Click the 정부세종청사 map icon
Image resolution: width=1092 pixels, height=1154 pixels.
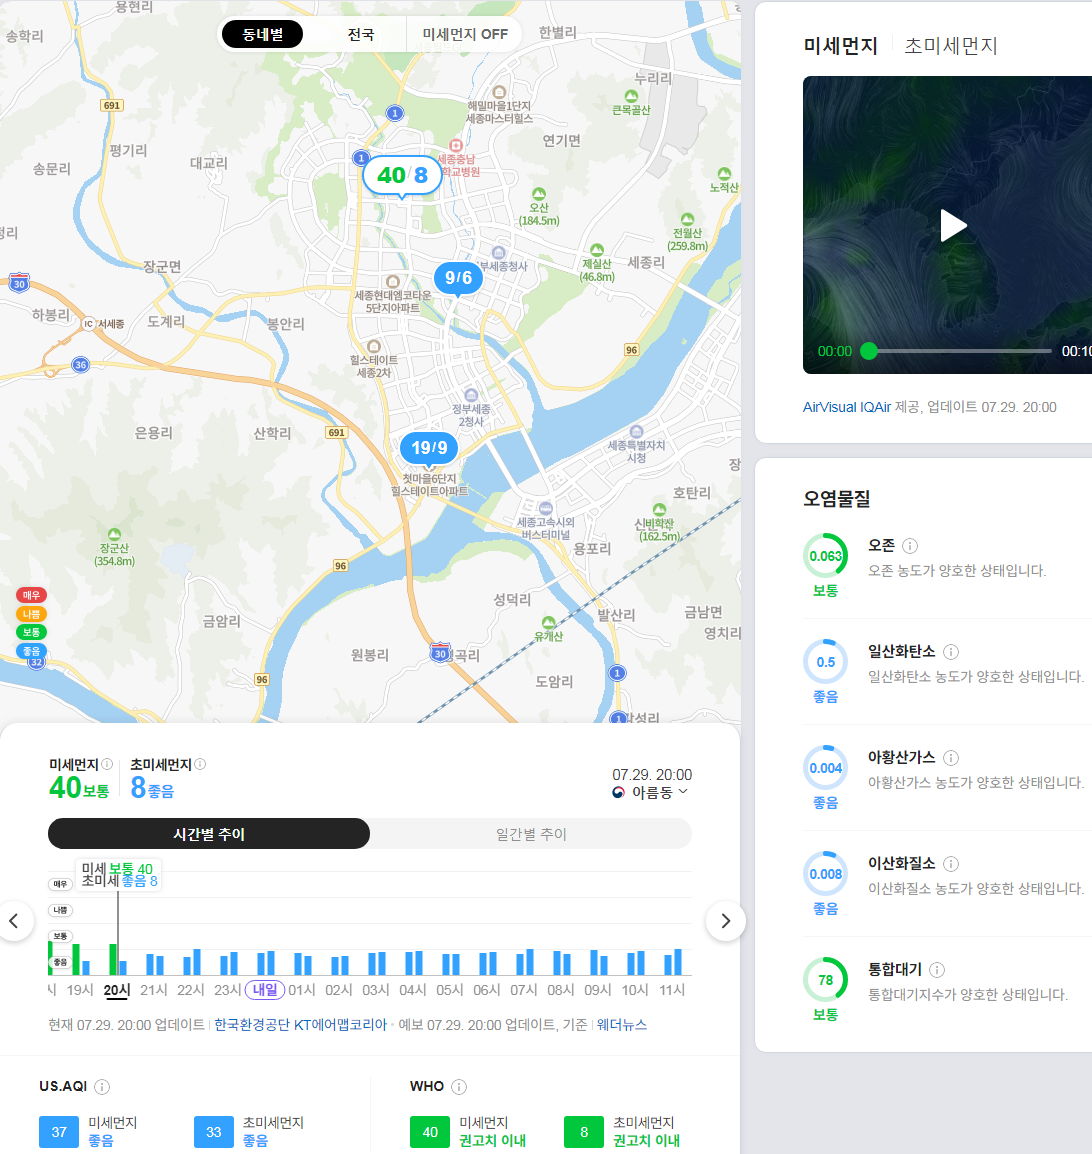pos(499,252)
